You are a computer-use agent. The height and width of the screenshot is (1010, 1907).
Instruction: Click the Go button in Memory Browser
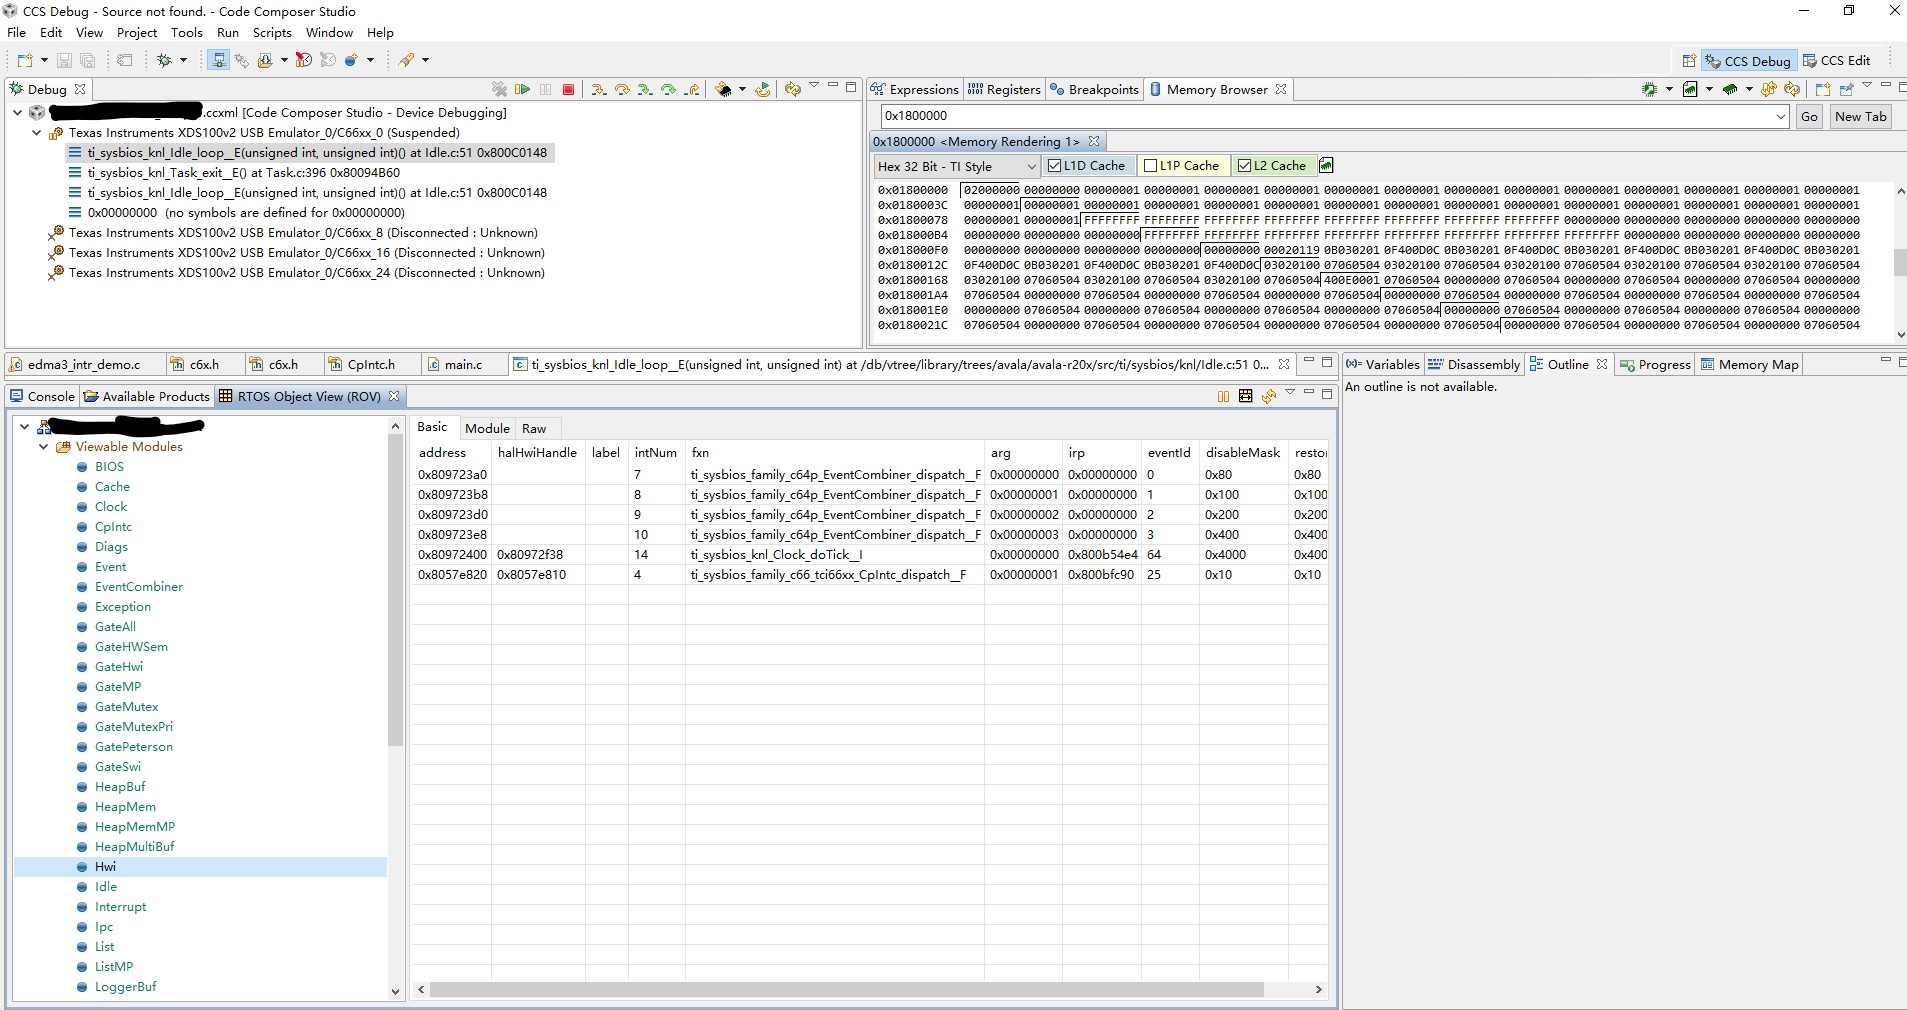(x=1809, y=117)
